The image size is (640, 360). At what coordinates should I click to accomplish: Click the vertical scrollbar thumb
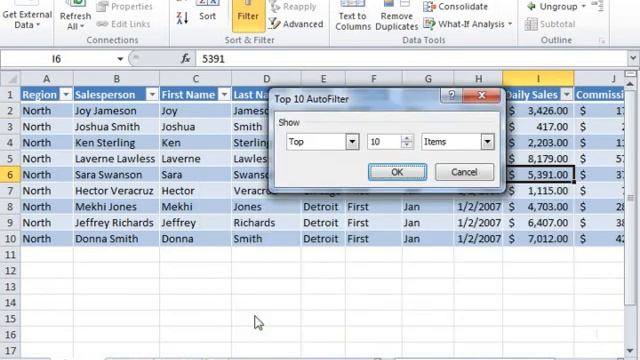[631, 198]
